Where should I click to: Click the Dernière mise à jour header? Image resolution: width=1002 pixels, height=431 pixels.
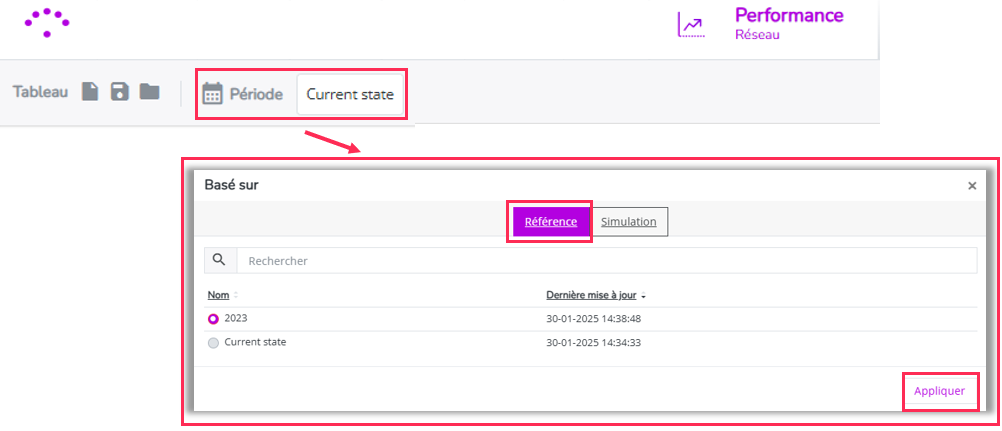coord(591,295)
